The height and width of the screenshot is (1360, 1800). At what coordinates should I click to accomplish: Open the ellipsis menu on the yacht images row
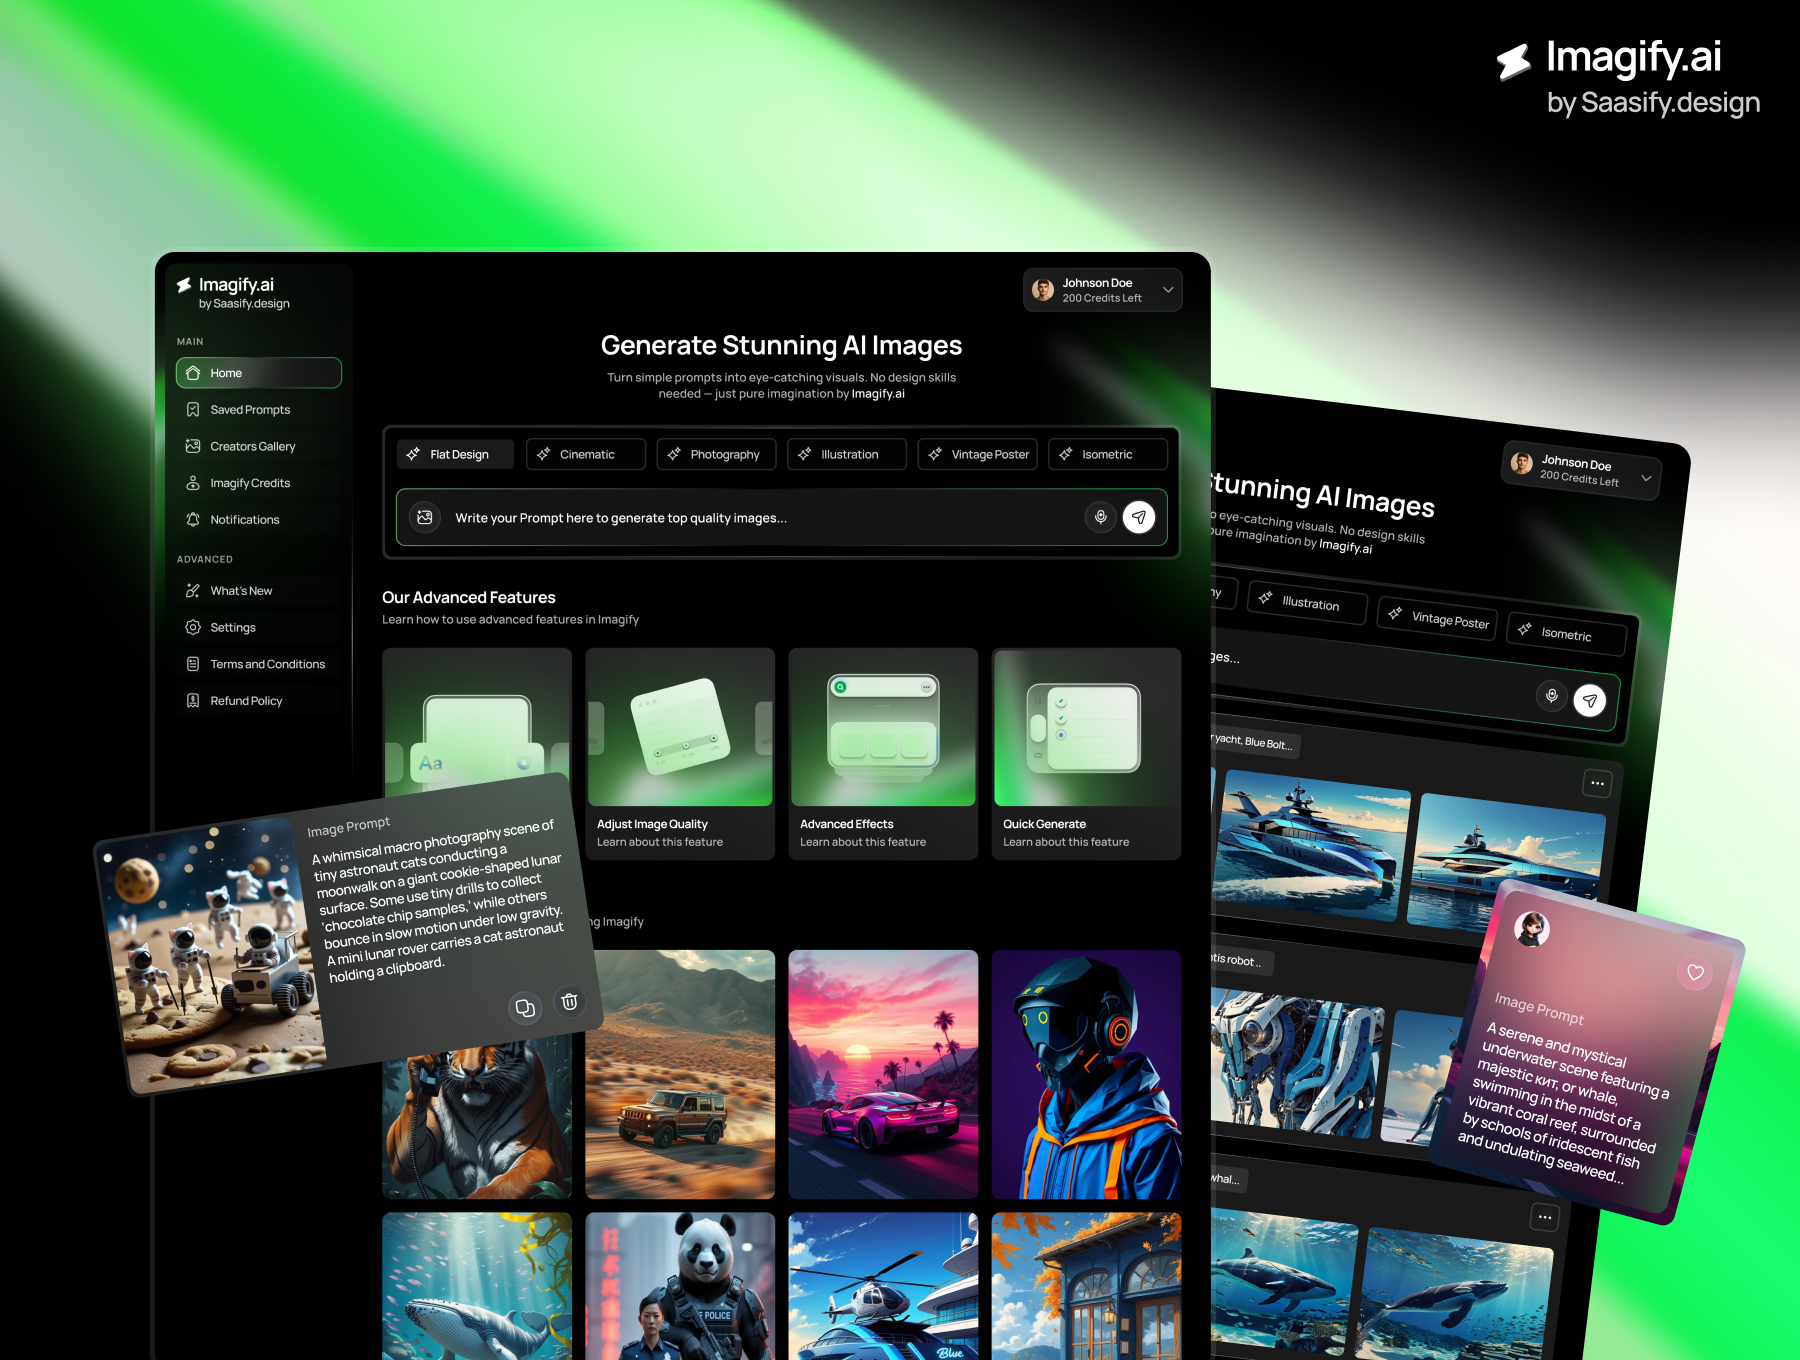tap(1597, 783)
